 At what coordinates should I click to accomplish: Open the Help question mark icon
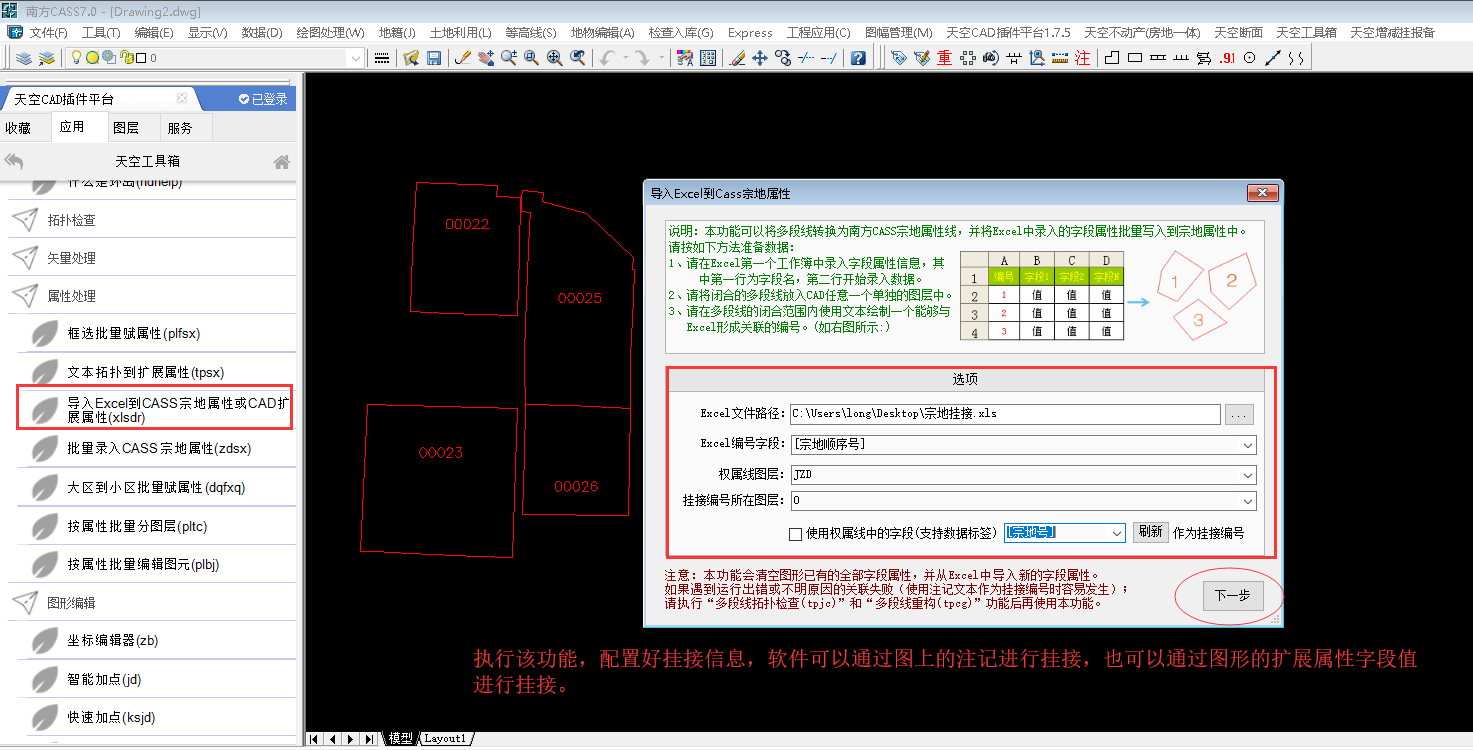coord(858,58)
